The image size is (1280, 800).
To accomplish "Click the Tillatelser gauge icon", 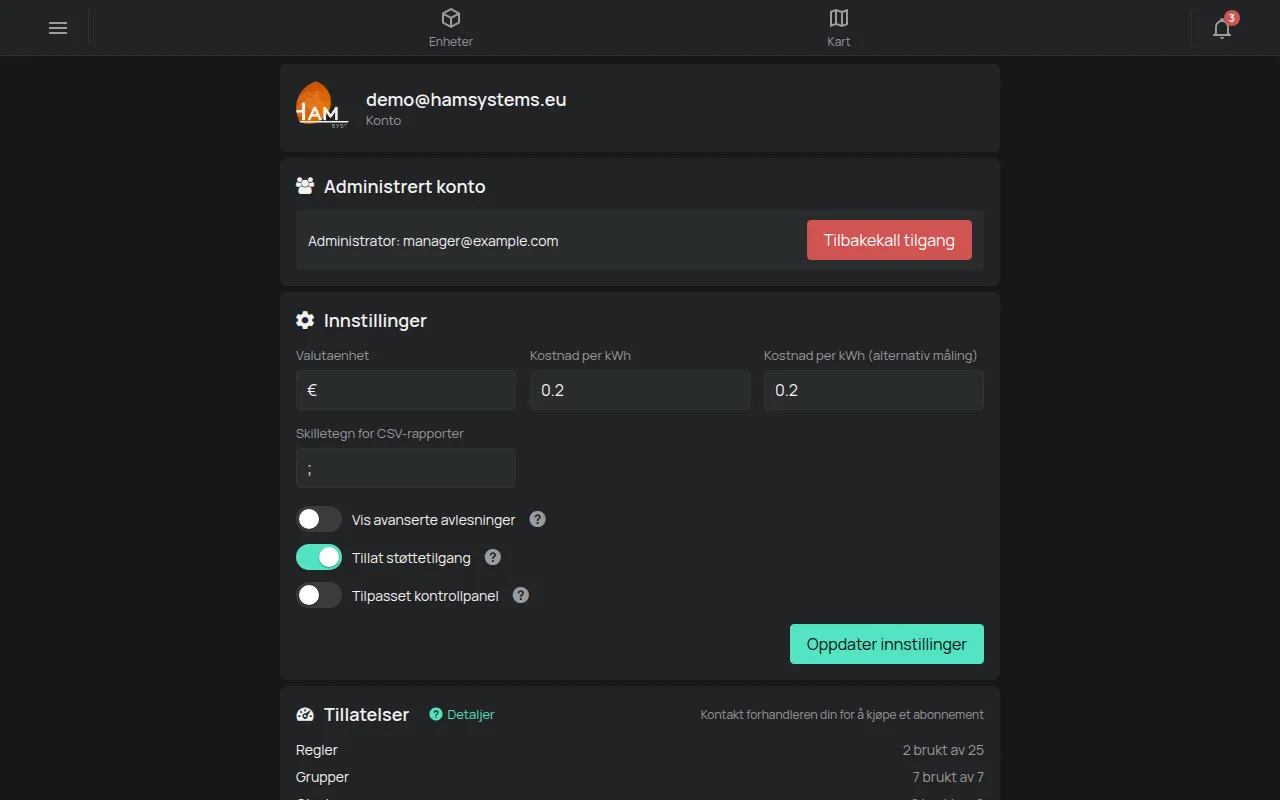I will tap(305, 714).
